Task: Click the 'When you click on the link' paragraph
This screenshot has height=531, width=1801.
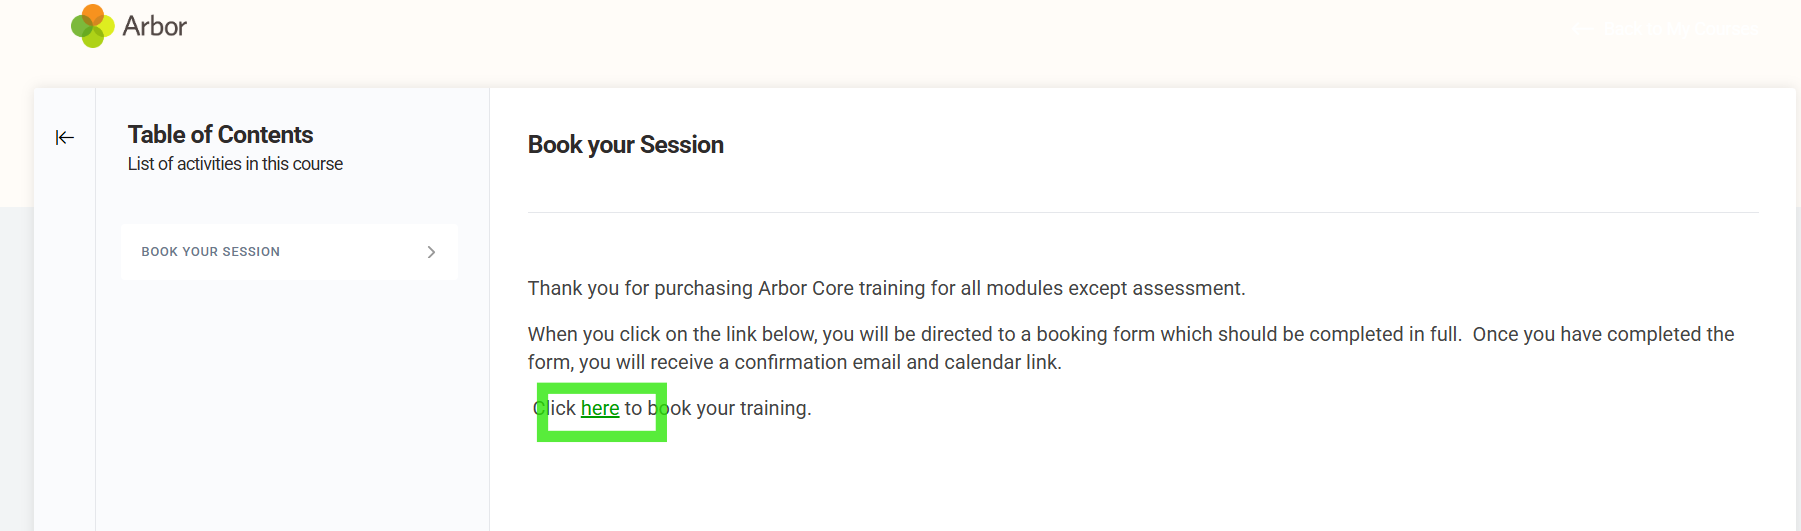Action: (1130, 334)
